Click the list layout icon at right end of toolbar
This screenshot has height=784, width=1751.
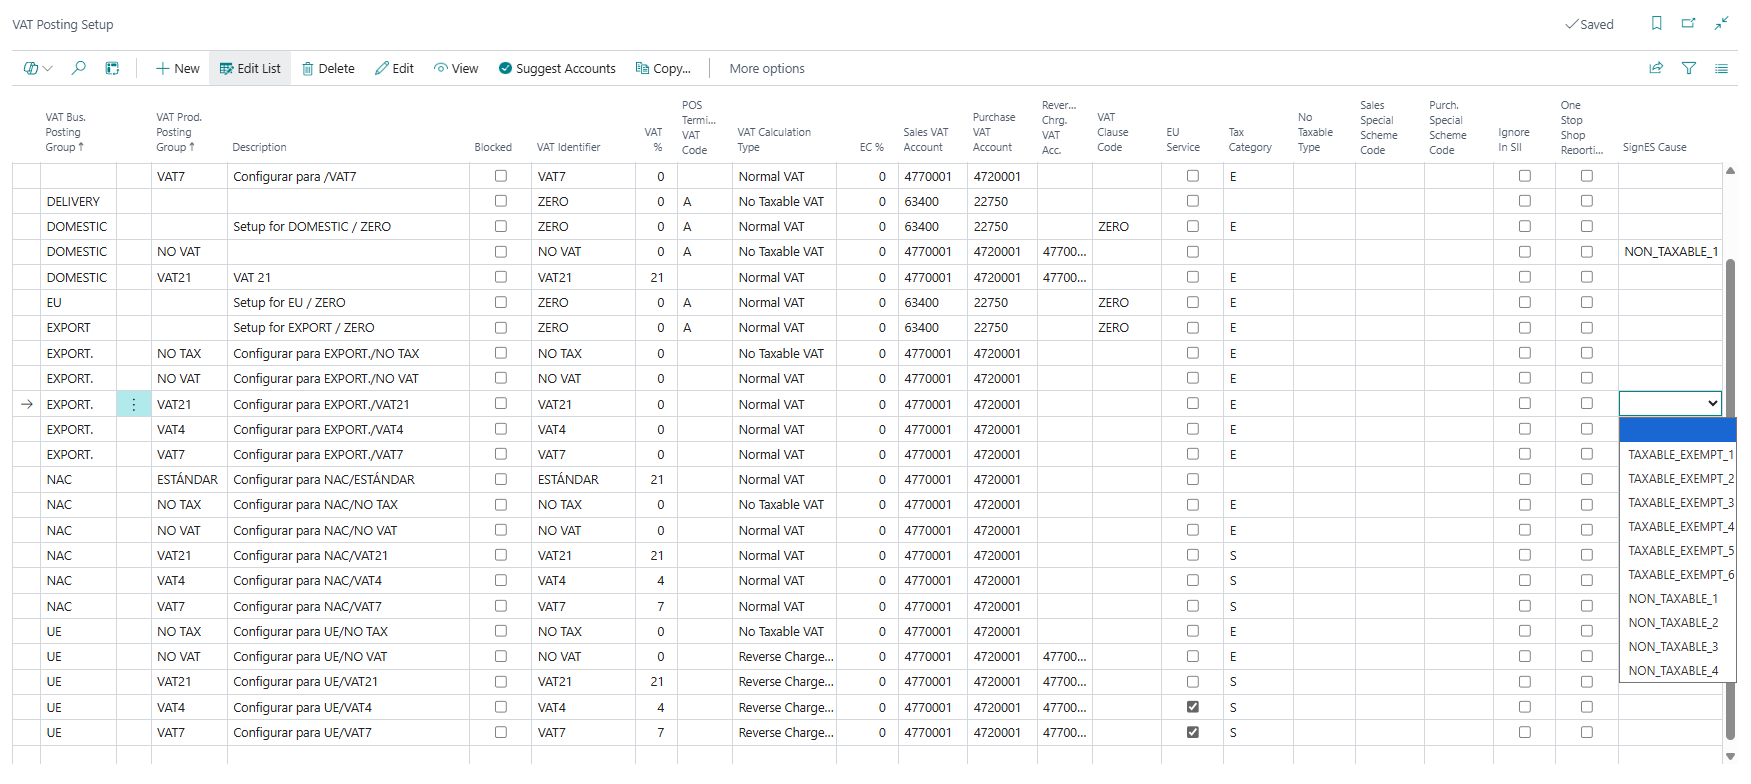pos(1721,68)
